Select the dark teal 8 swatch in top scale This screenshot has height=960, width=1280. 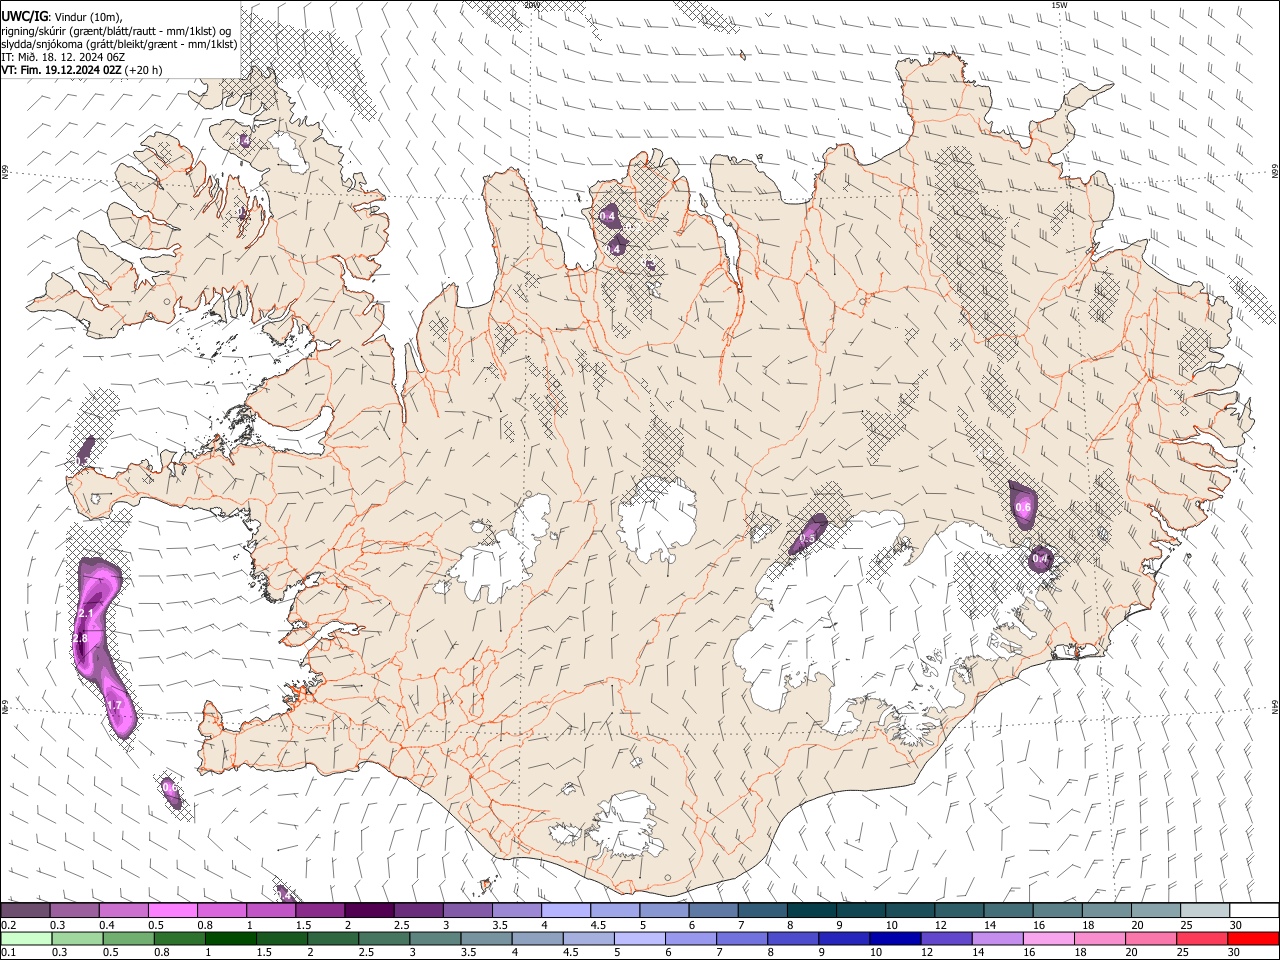[x=811, y=910]
